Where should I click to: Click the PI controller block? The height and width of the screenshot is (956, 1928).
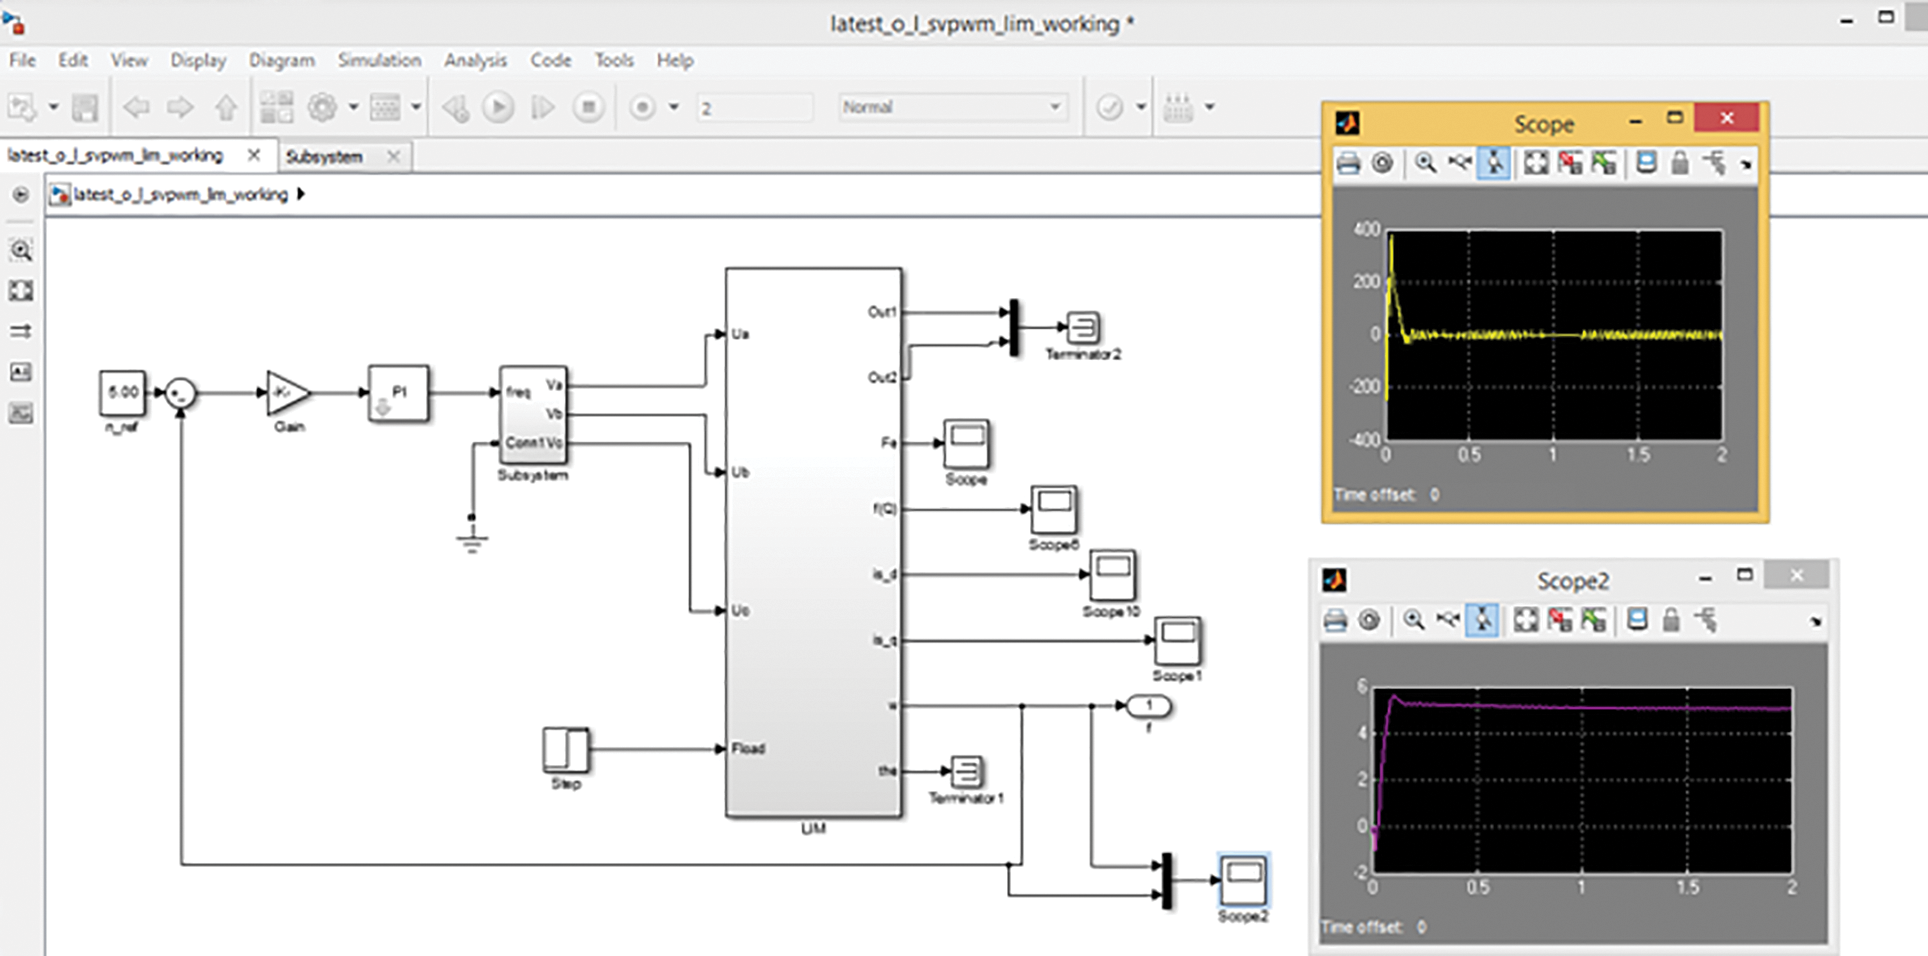(398, 393)
